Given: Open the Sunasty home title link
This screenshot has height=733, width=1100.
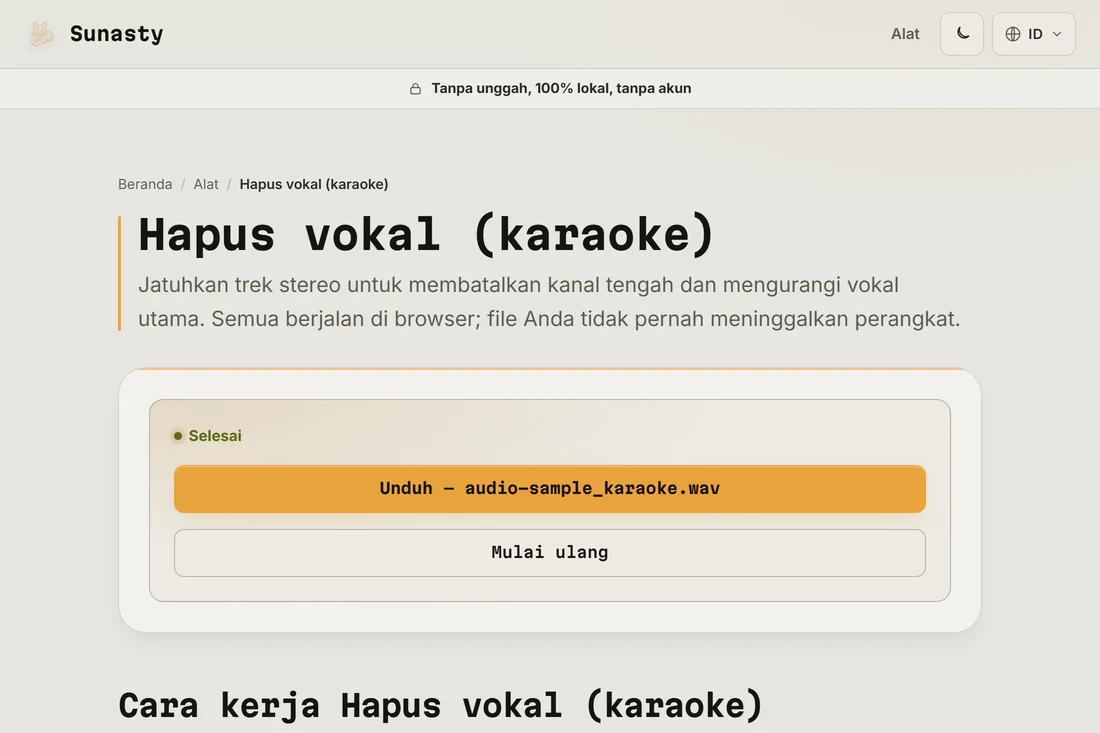Looking at the screenshot, I should (116, 34).
